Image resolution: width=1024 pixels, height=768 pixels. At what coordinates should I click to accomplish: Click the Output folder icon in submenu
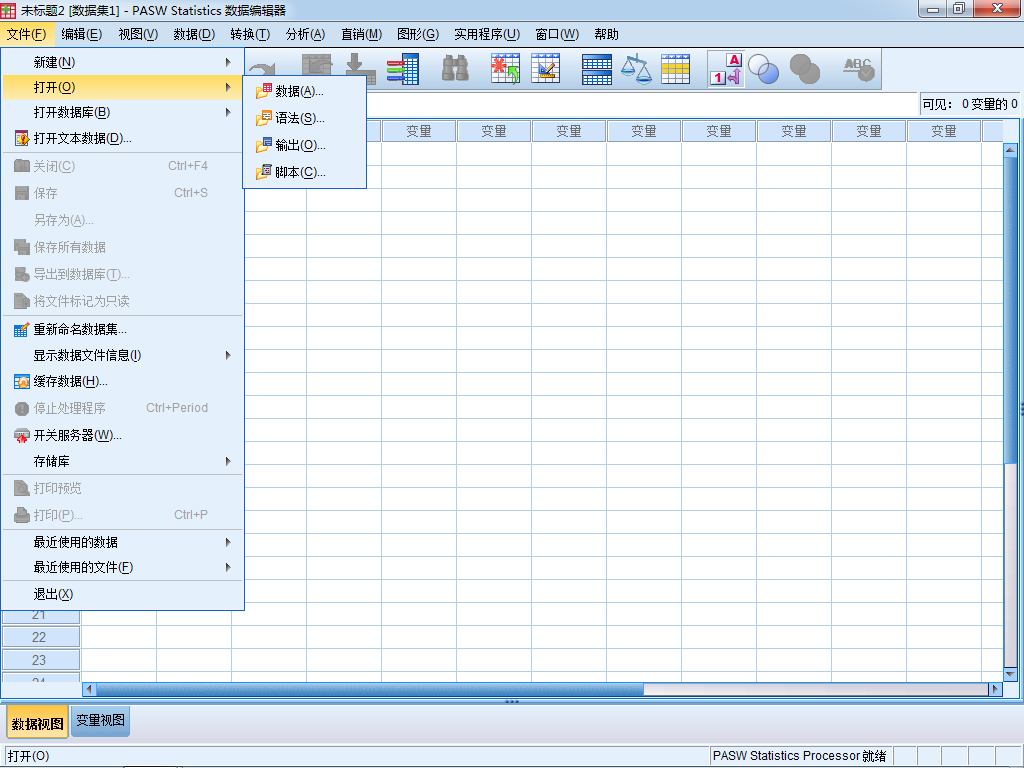pos(263,145)
